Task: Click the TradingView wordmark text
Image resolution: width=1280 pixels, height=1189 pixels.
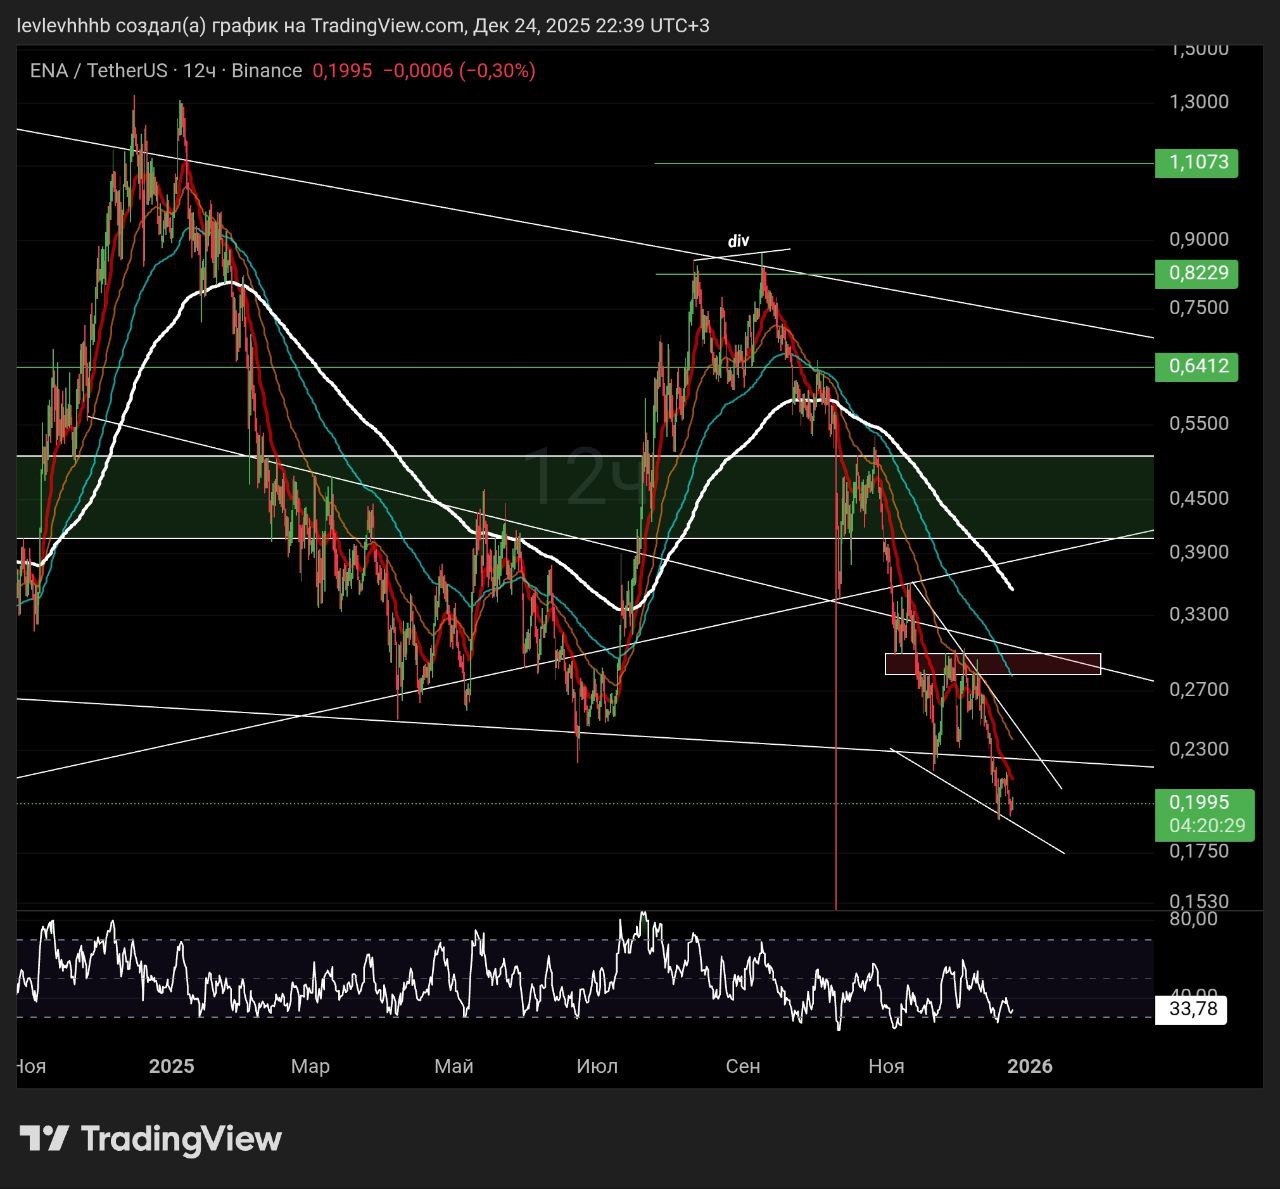Action: 181,1139
